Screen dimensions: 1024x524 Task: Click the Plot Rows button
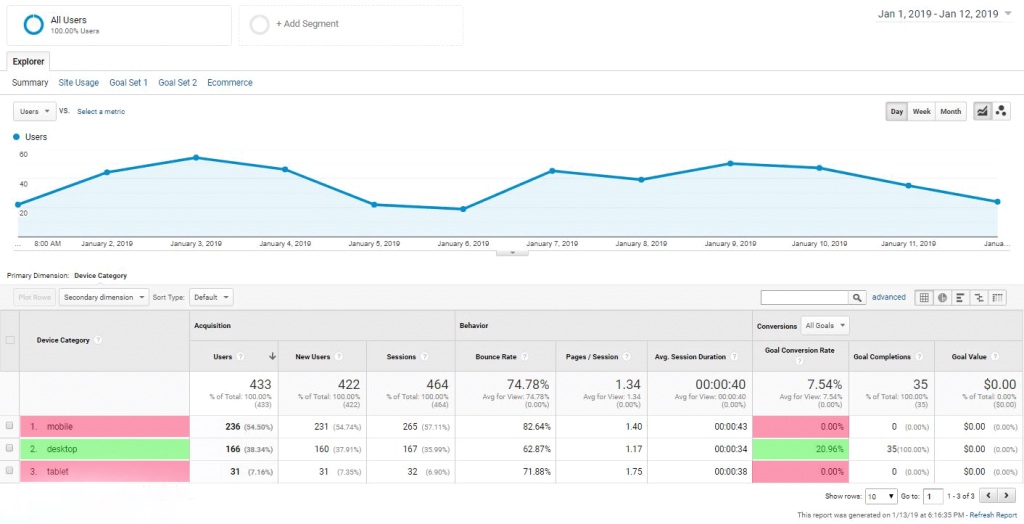point(35,297)
